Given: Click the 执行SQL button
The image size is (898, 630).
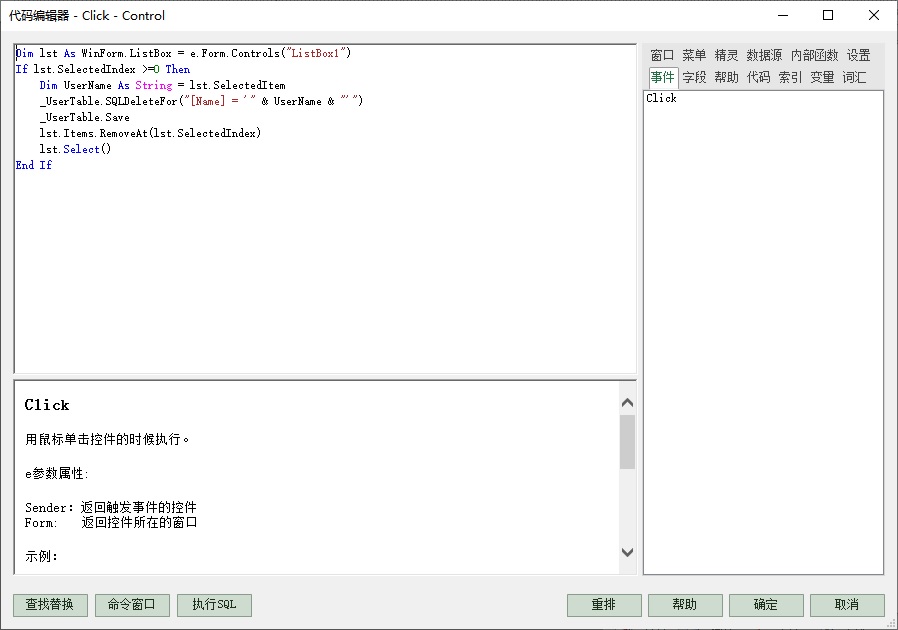Looking at the screenshot, I should pyautogui.click(x=214, y=605).
